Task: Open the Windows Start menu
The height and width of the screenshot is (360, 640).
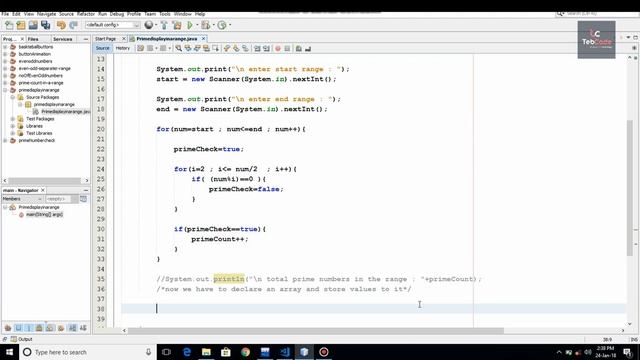Action: (x=9, y=352)
